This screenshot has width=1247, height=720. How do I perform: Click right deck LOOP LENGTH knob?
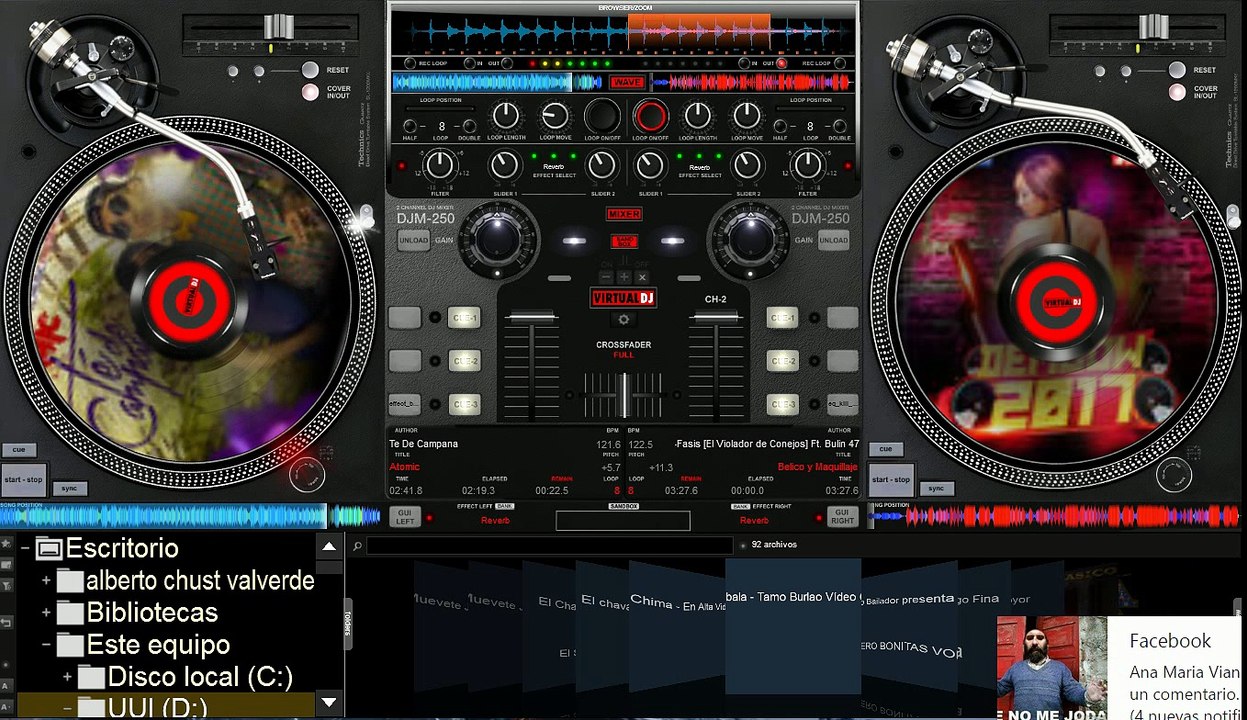[698, 116]
